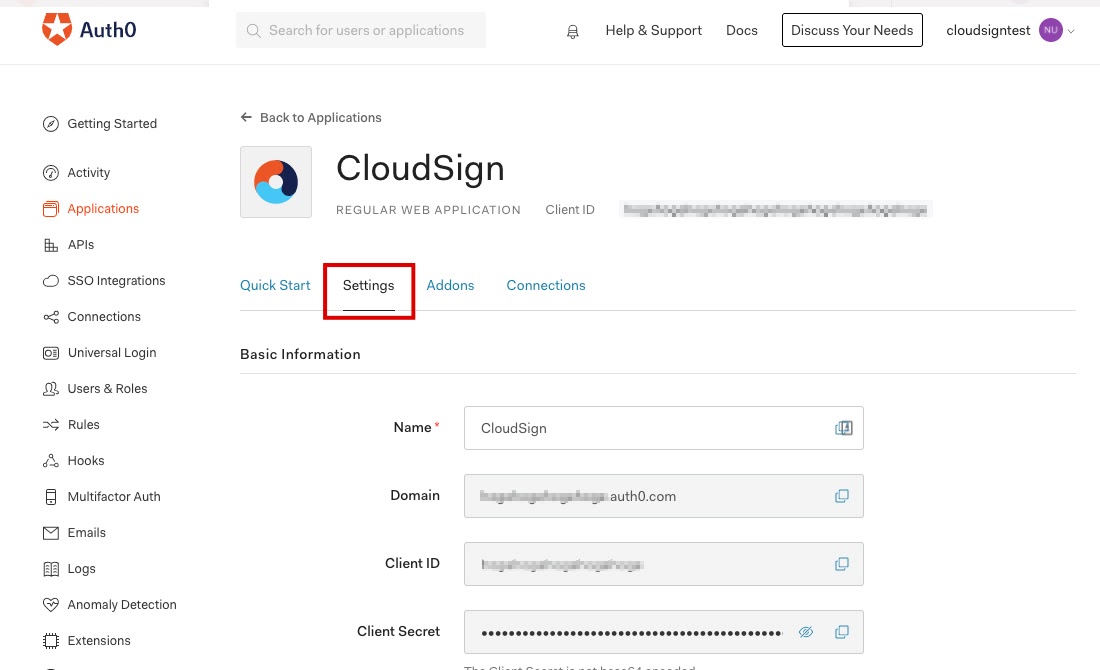
Task: Click the REGULAR WEB APPLICATION label
Action: [428, 210]
